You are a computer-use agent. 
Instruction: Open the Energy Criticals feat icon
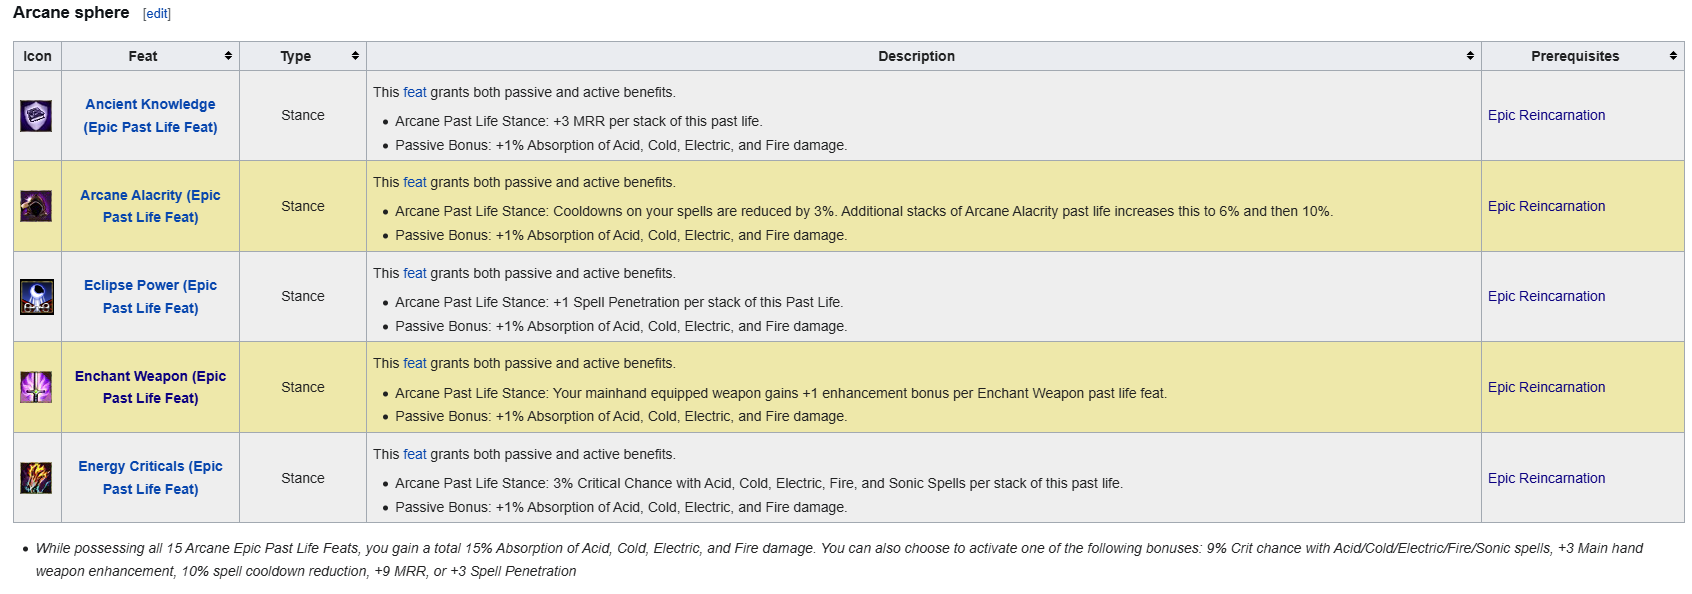pos(37,478)
